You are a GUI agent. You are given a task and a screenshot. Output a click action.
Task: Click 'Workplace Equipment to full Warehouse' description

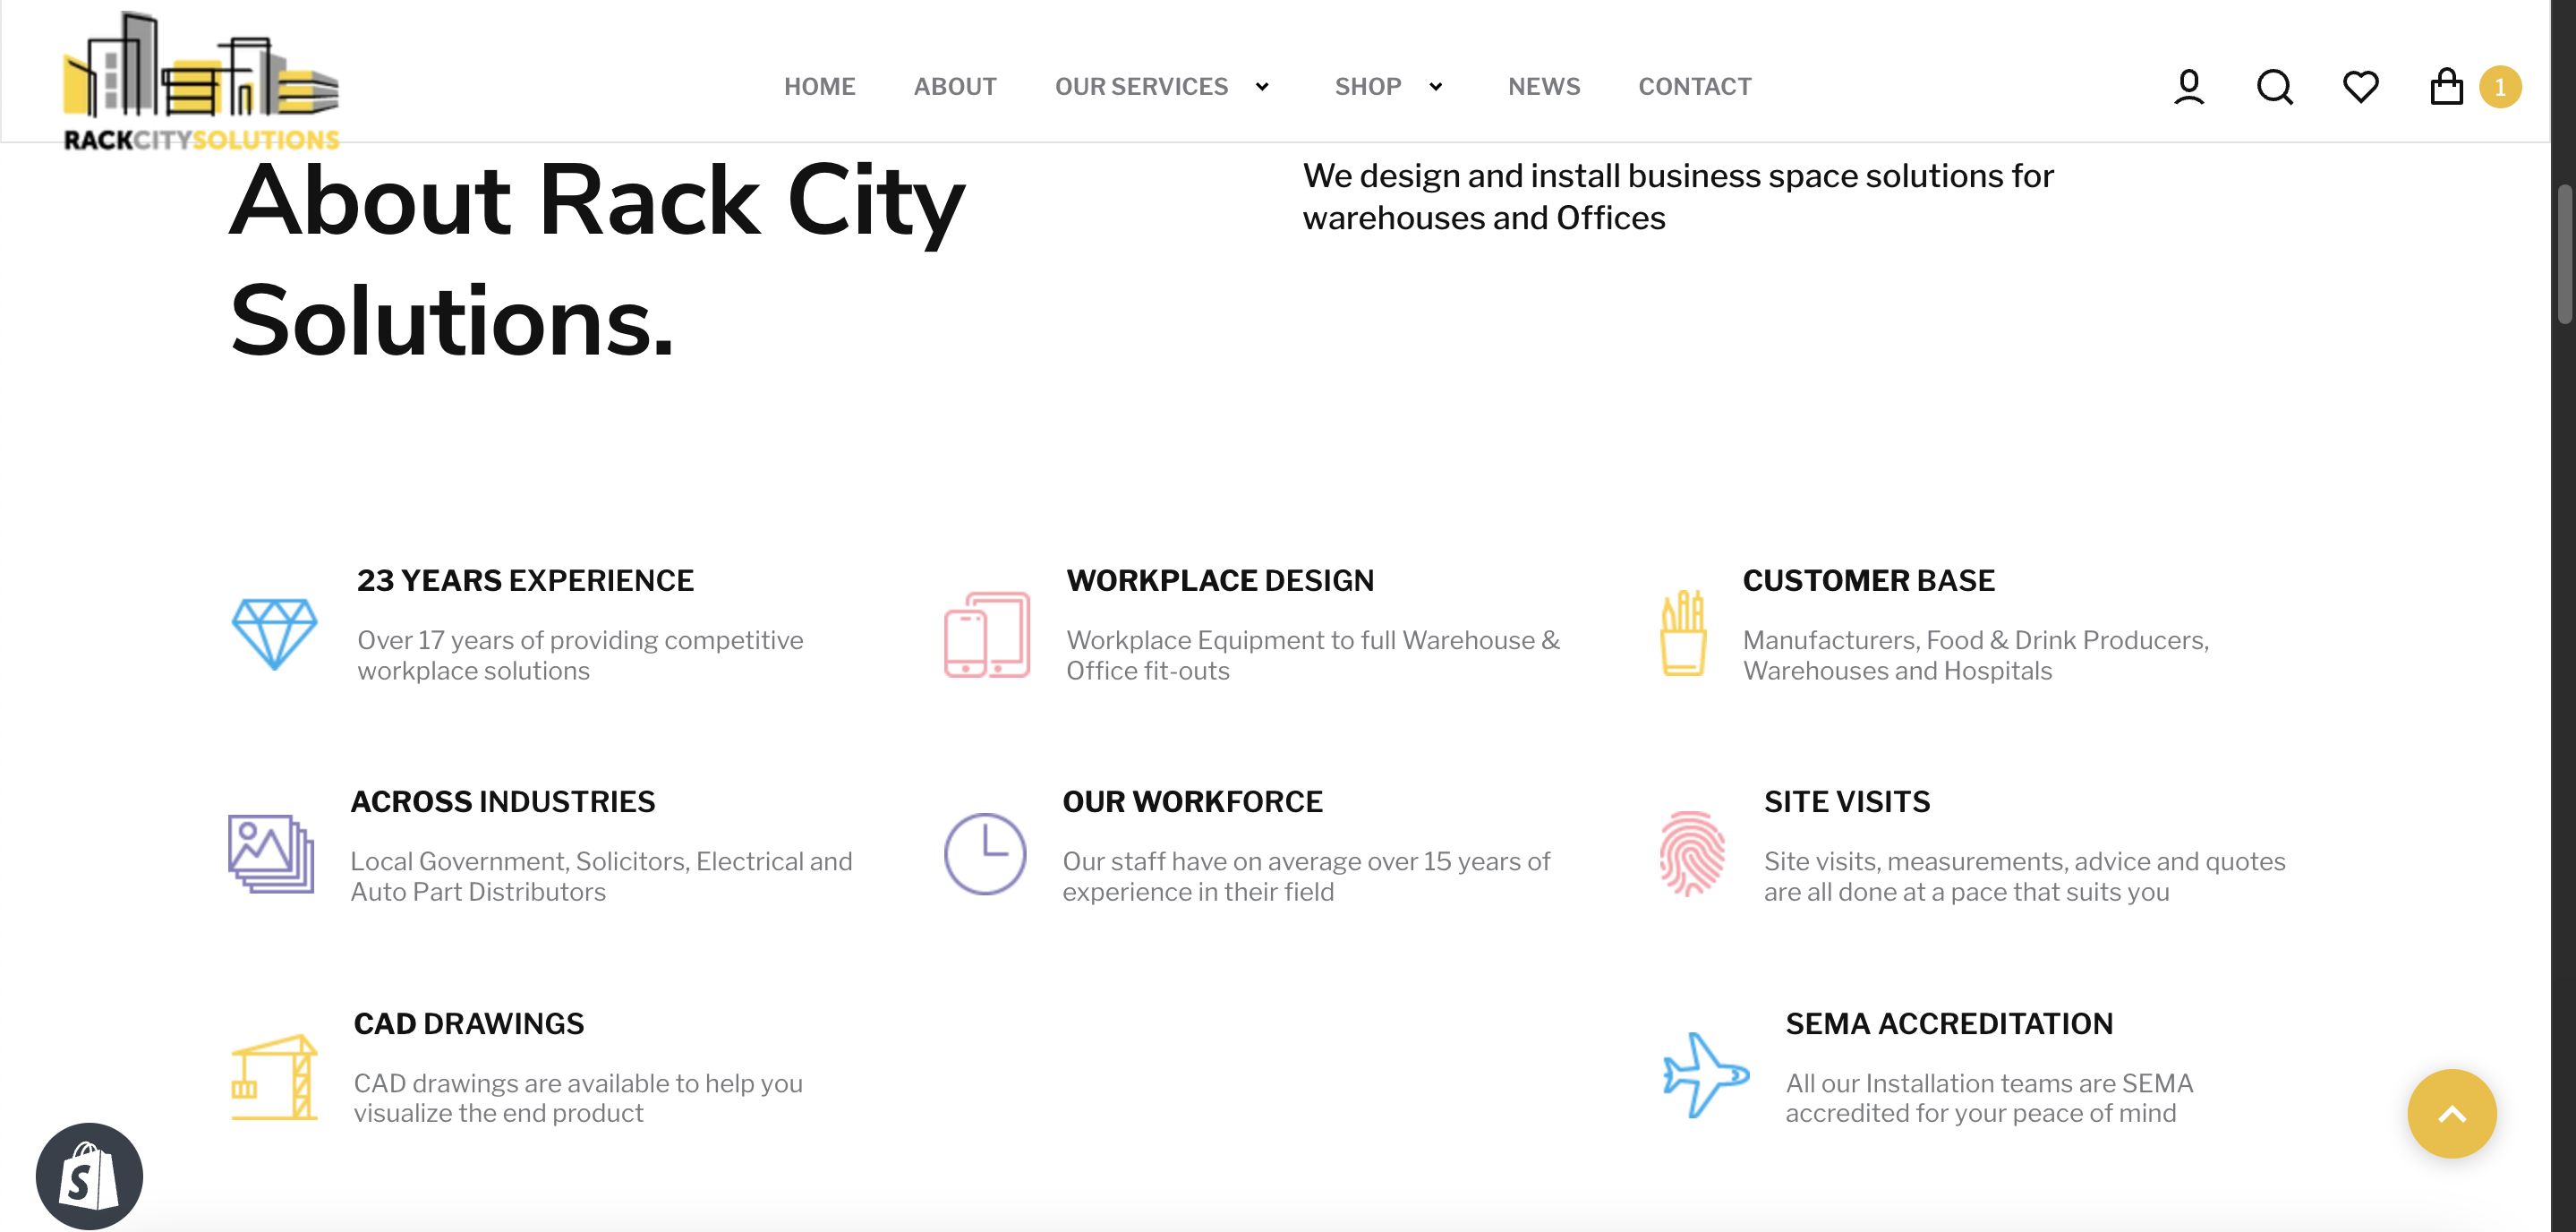[1312, 655]
